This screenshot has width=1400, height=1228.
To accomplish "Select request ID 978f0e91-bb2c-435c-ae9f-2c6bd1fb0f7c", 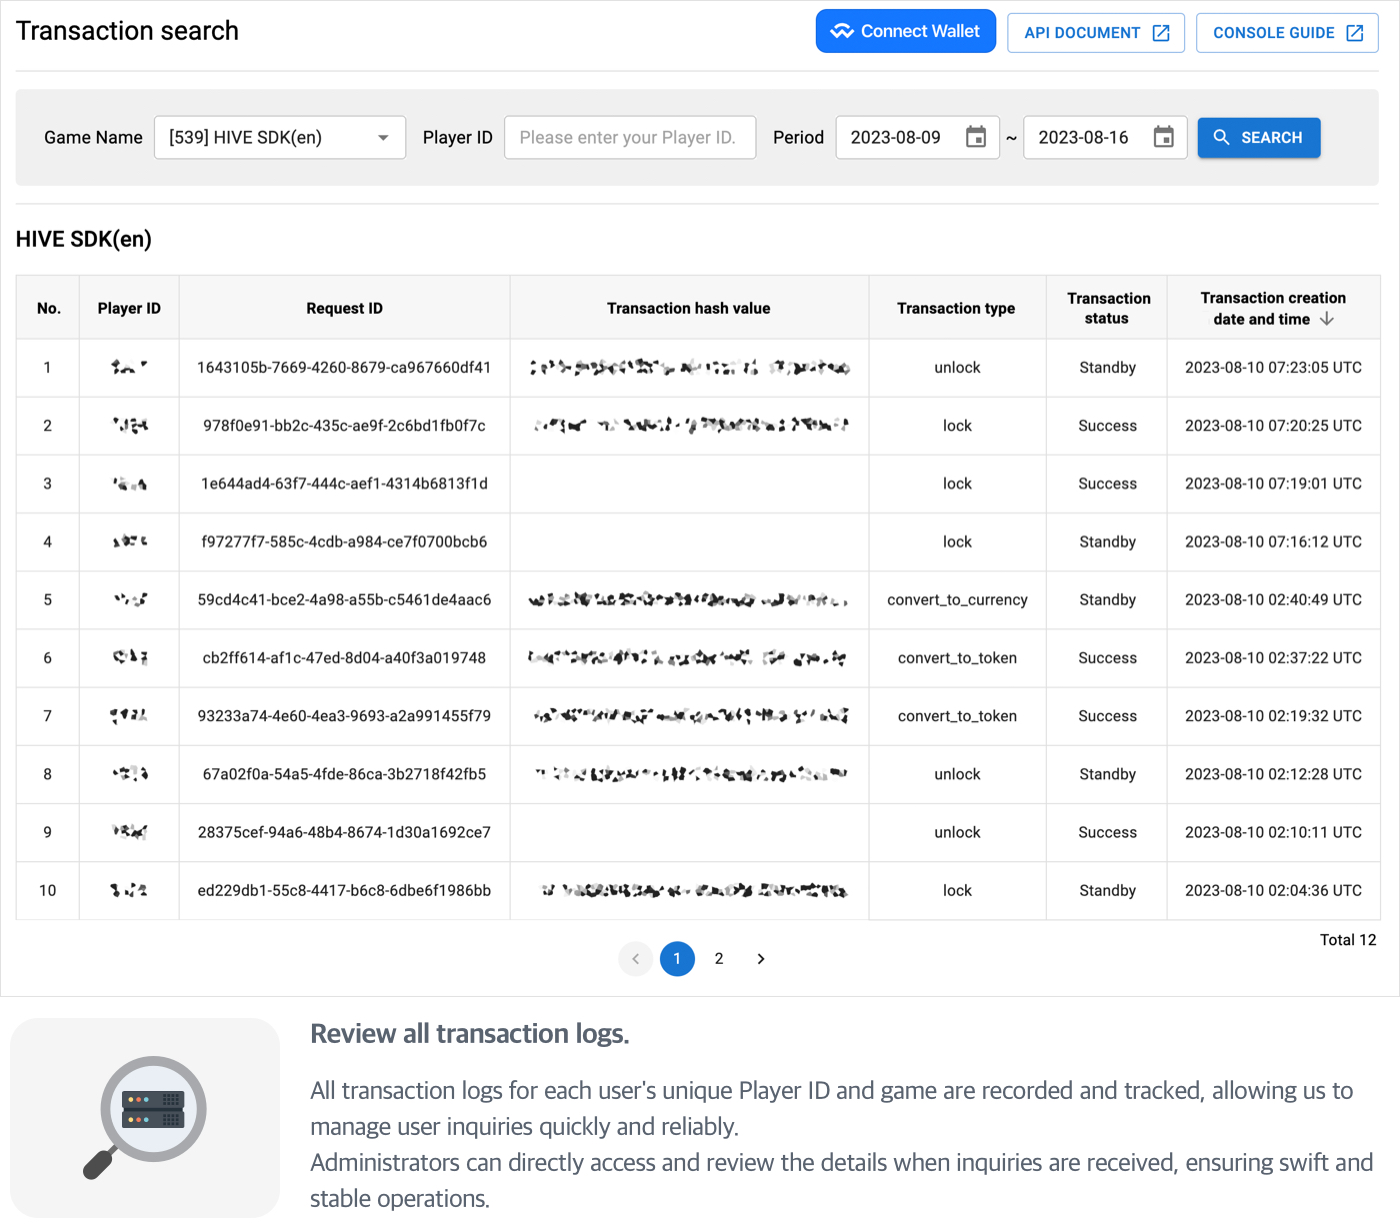I will [x=344, y=425].
